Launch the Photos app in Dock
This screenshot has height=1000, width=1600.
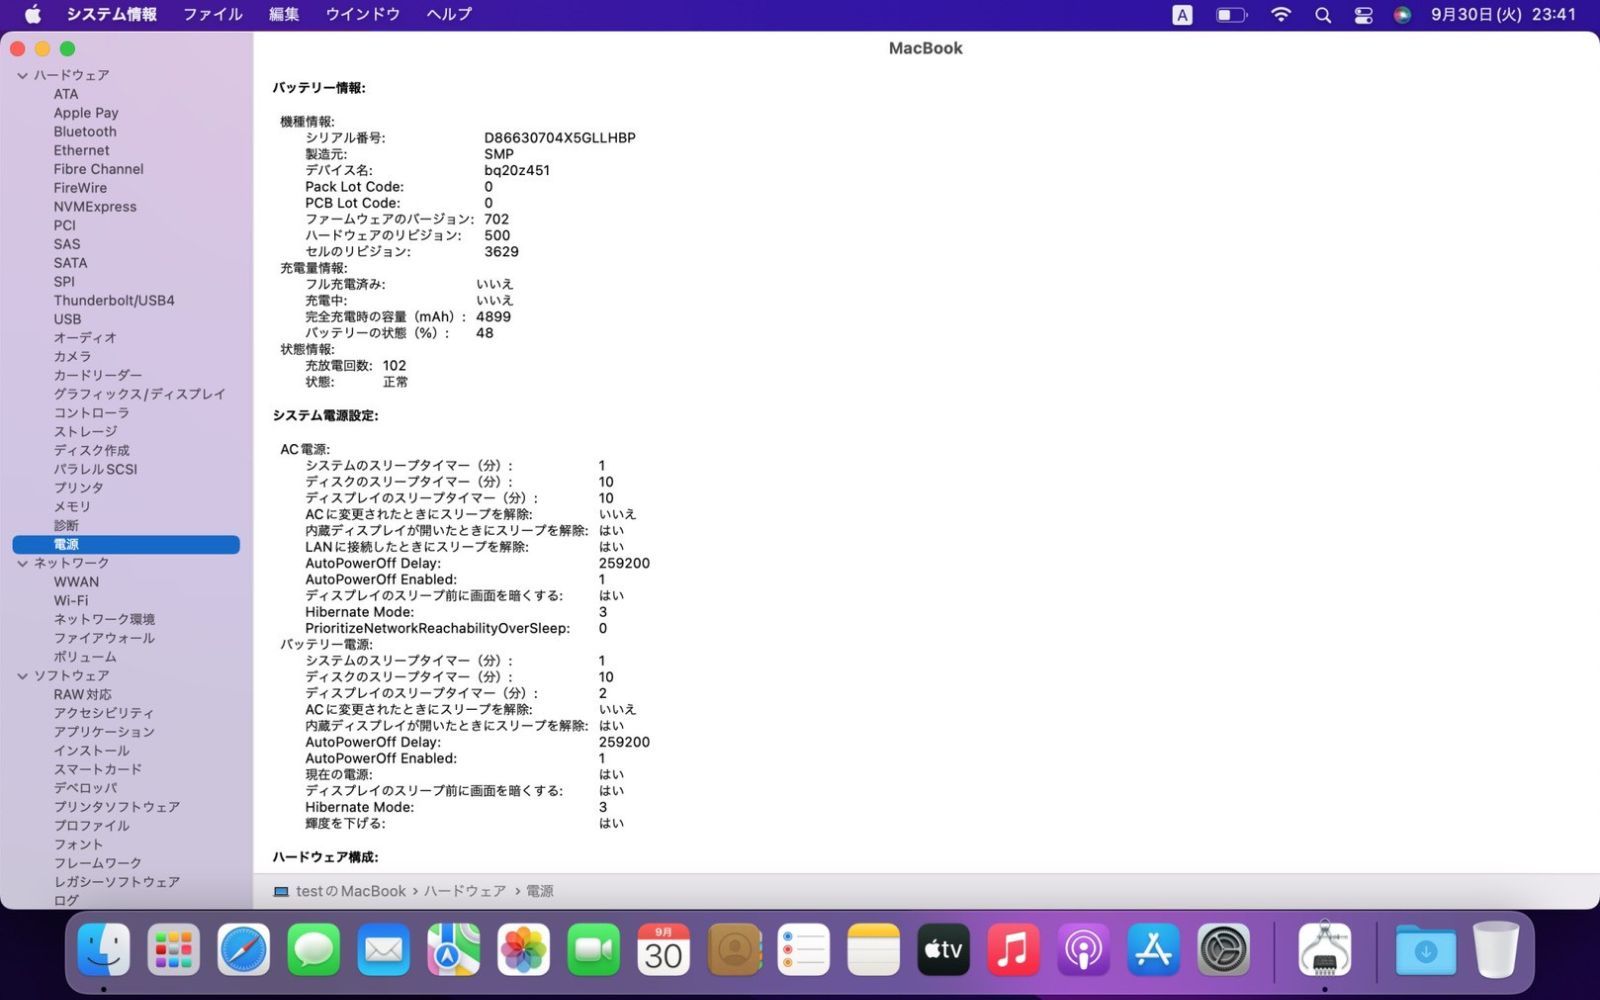523,949
